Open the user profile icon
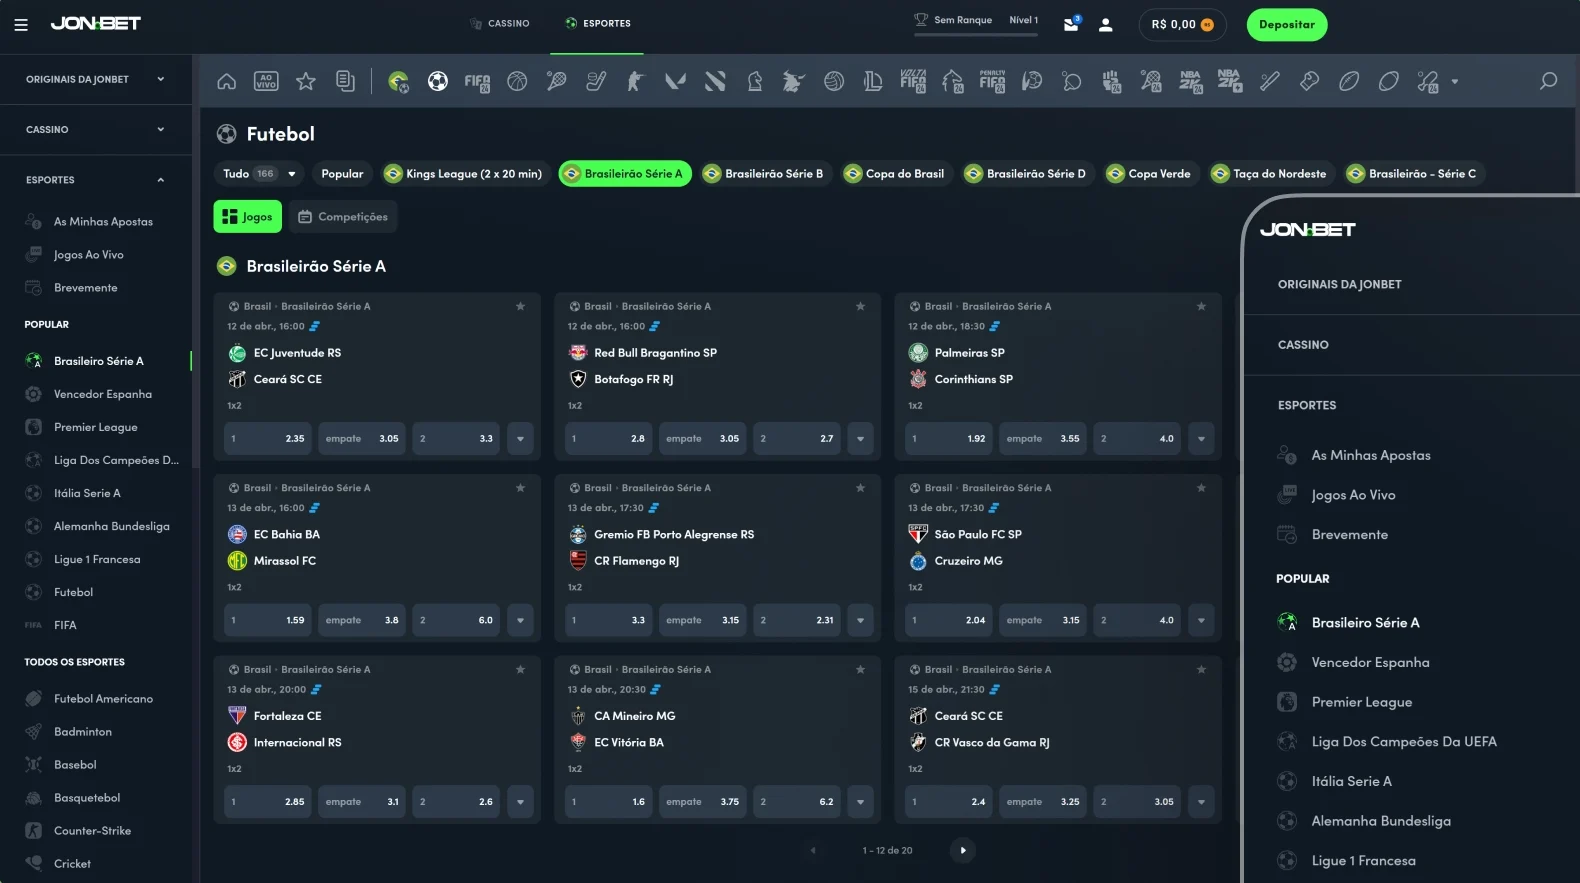 pos(1105,25)
